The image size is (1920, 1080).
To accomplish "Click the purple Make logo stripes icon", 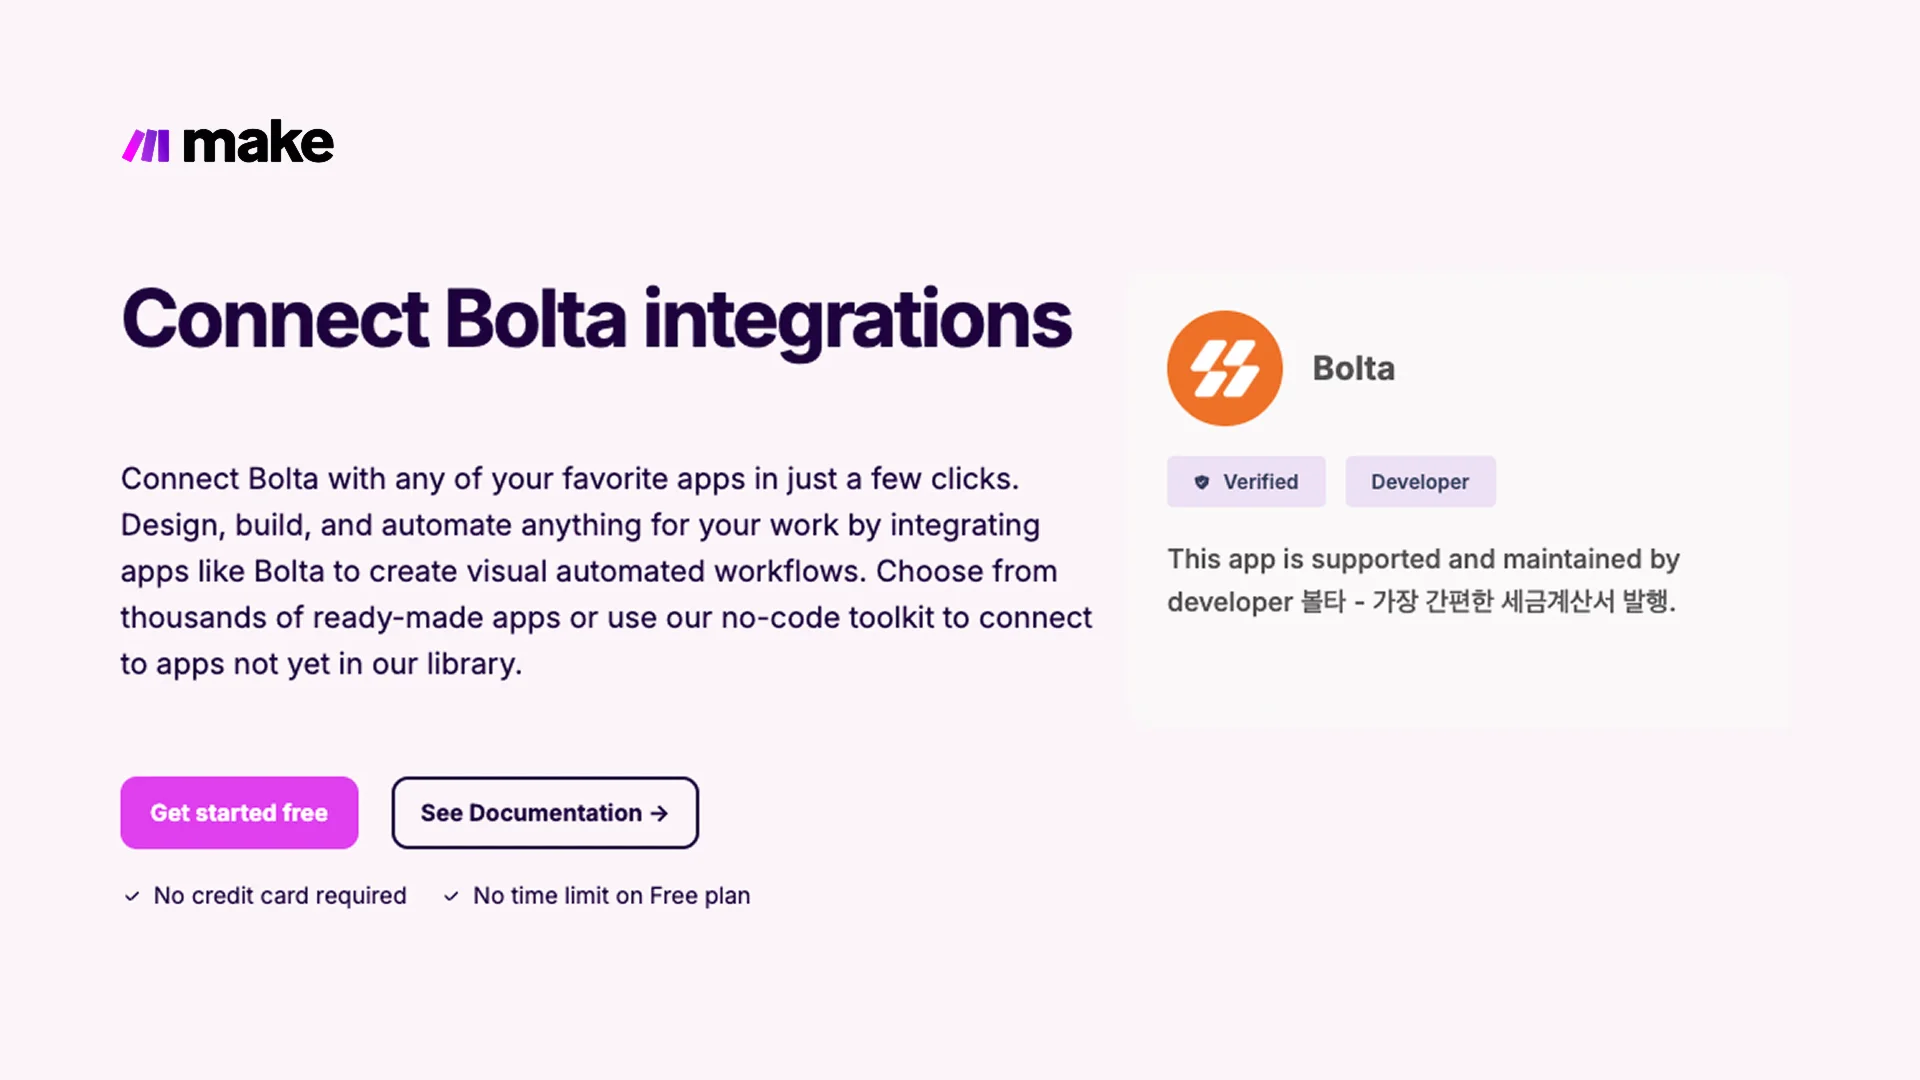I will 146,145.
